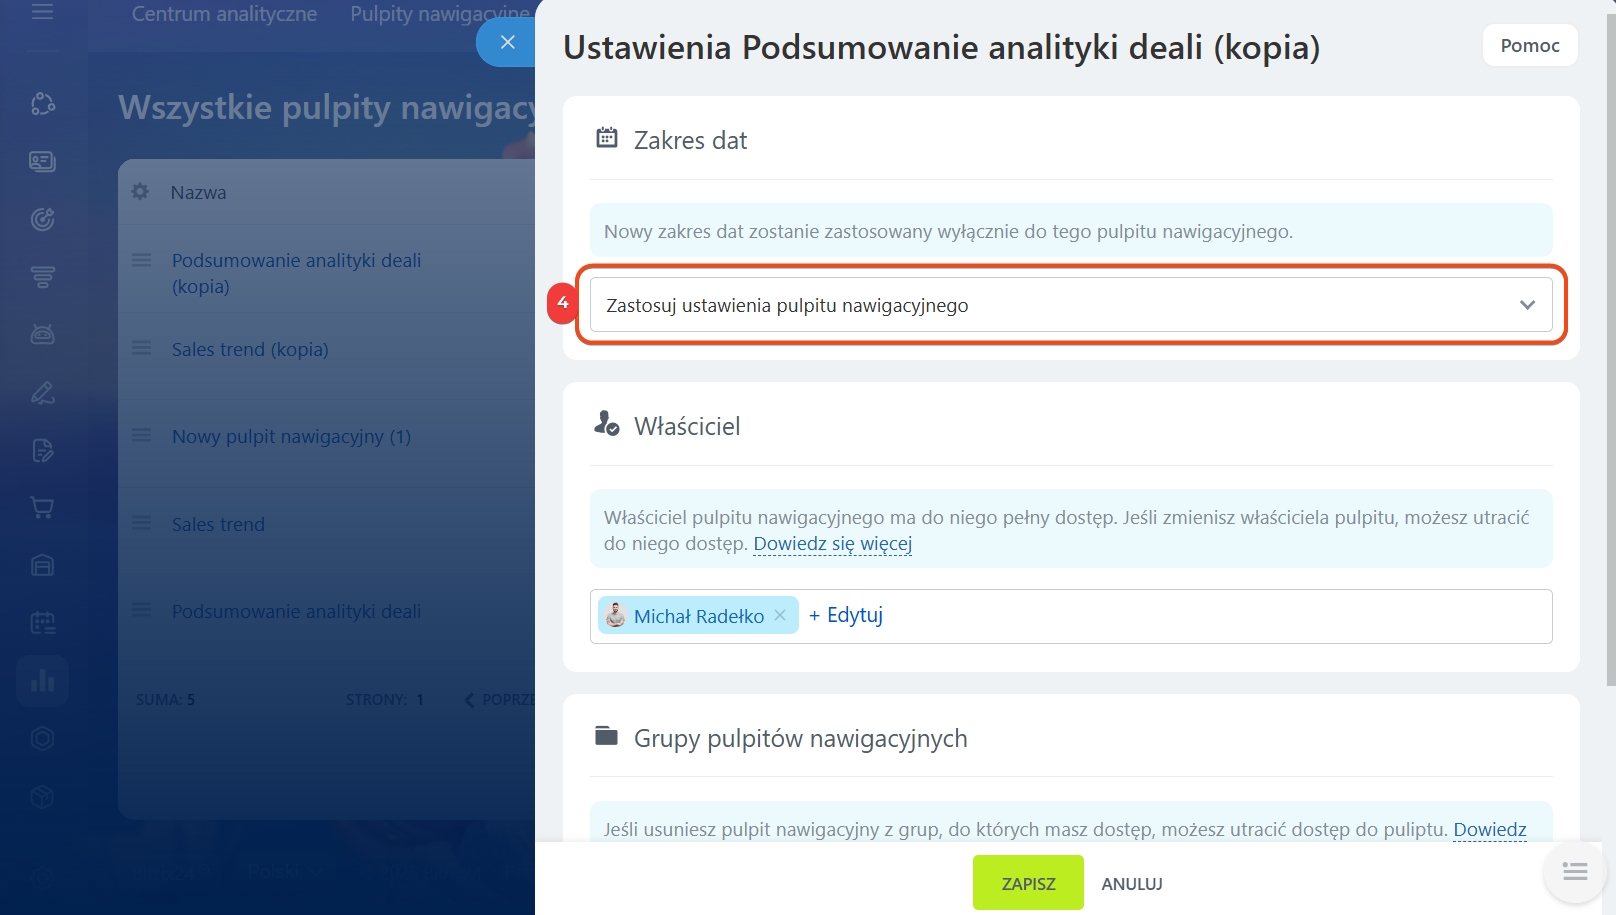Viewport: 1616px width, 915px height.
Task: Click the warehouse sidebar icon
Action: (42, 565)
